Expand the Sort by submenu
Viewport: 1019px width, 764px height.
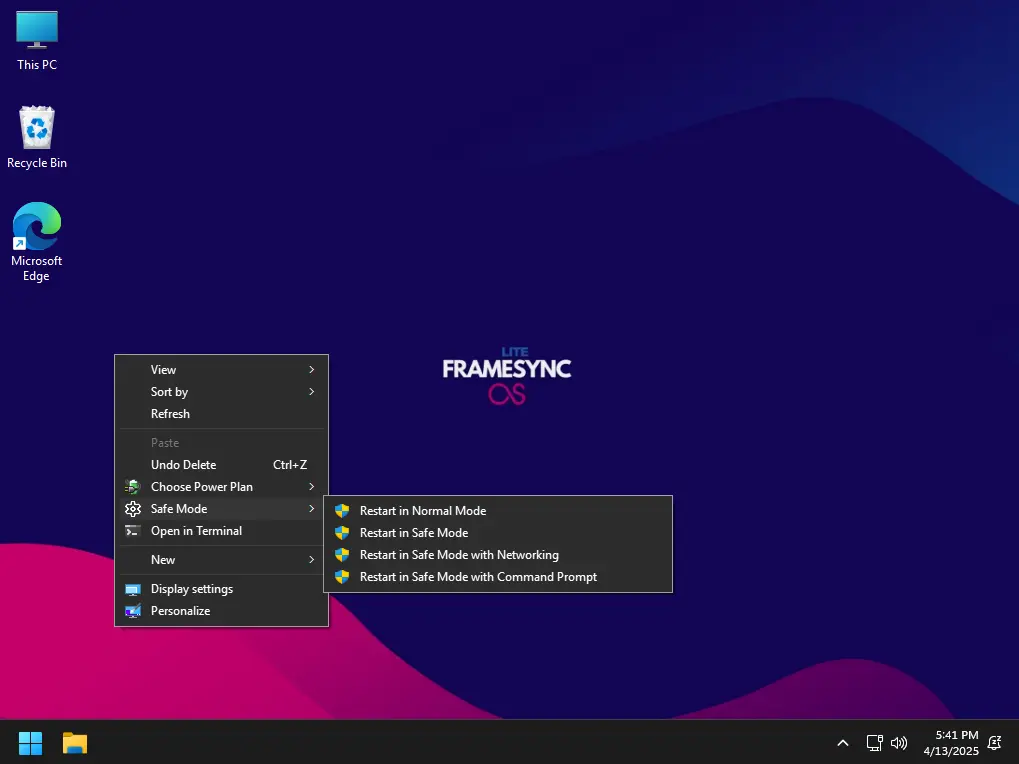tap(222, 392)
